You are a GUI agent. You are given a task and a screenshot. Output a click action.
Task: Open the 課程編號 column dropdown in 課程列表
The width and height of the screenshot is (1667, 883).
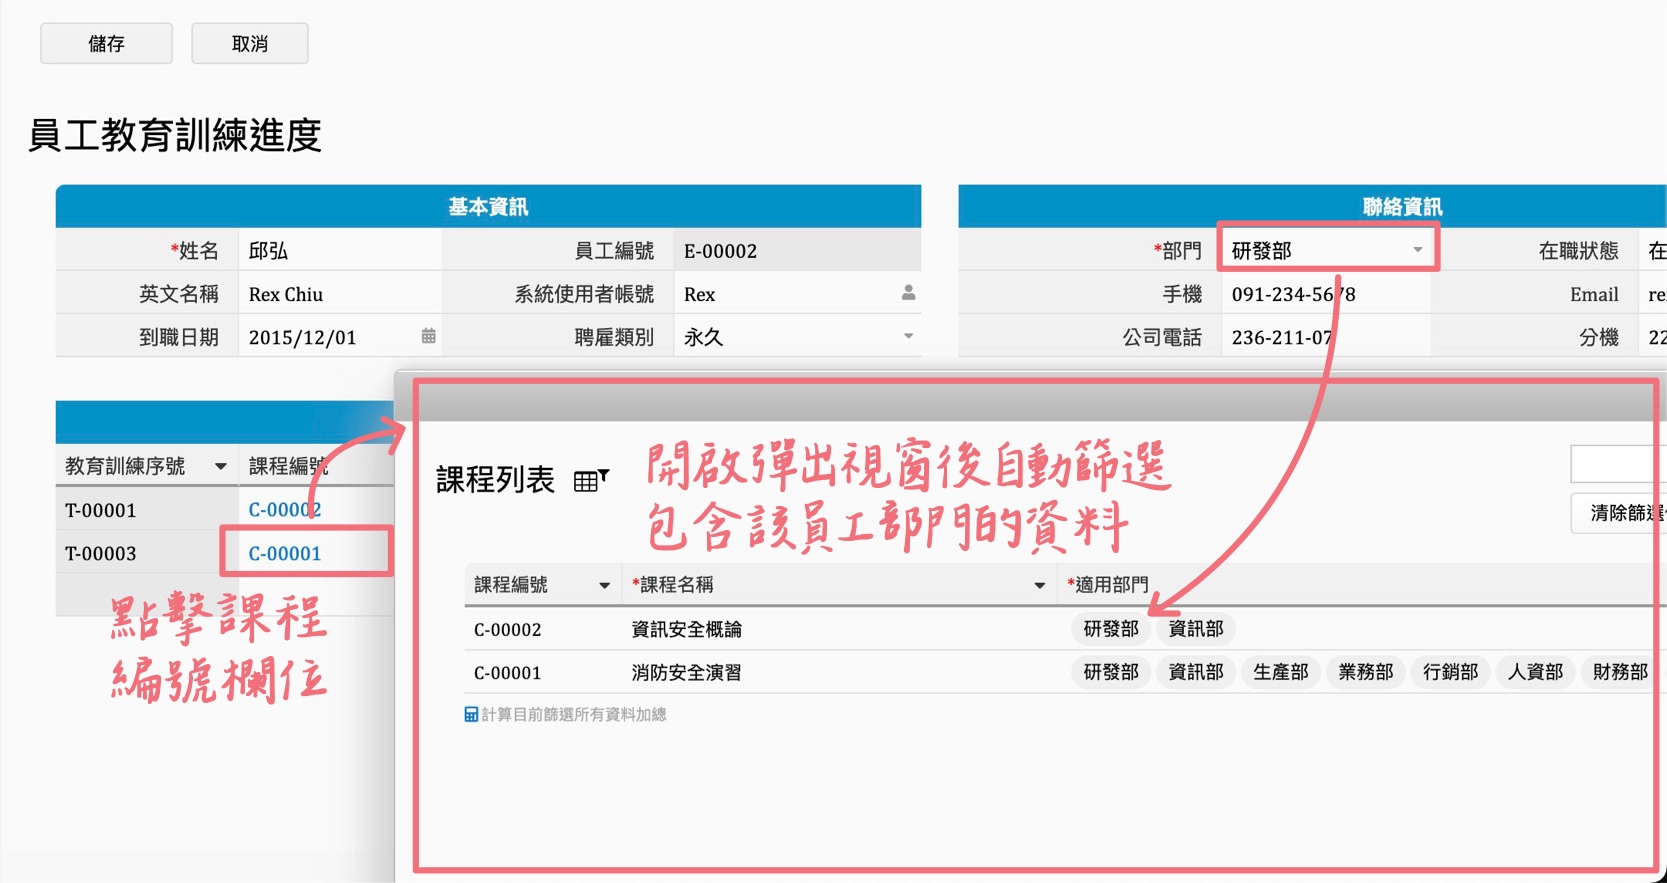coord(604,585)
